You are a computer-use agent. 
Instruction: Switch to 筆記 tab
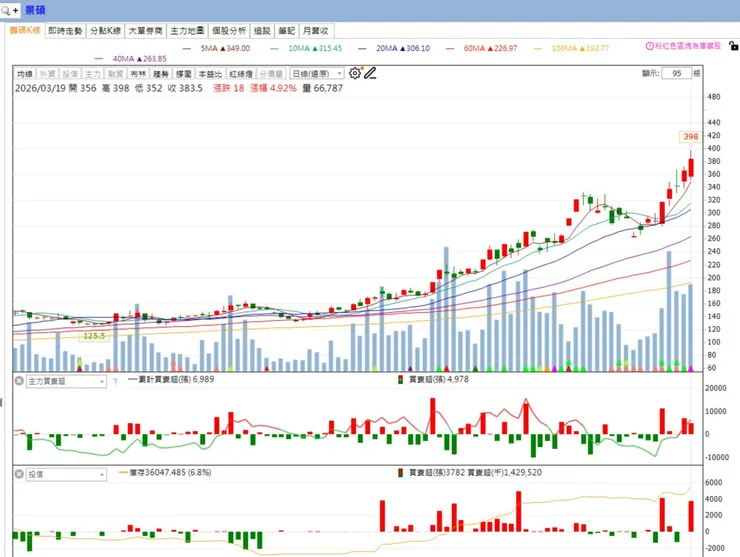(x=286, y=31)
